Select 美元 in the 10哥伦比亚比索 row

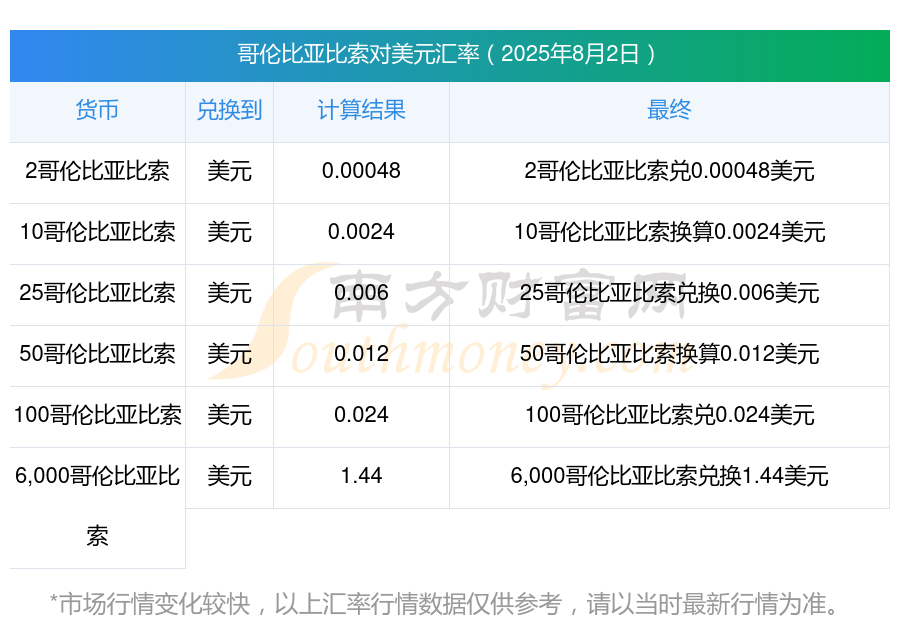(229, 232)
